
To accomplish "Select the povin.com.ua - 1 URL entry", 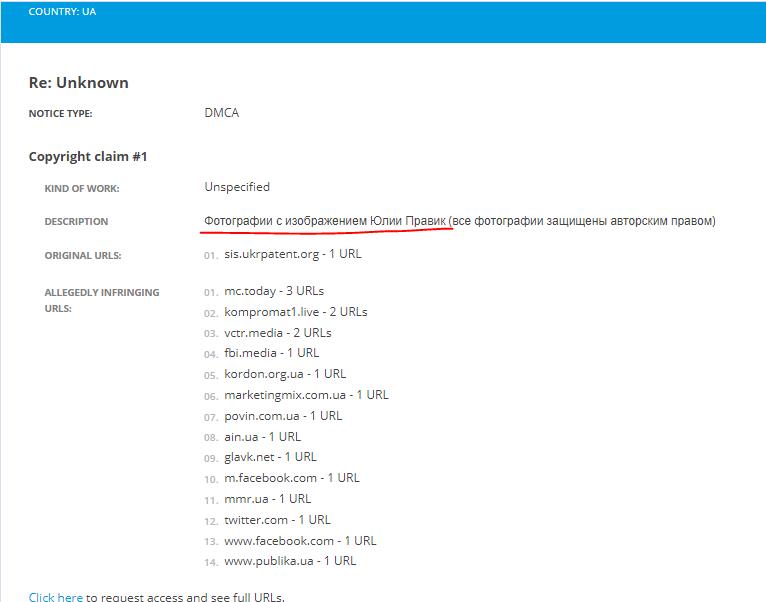I will (x=283, y=416).
